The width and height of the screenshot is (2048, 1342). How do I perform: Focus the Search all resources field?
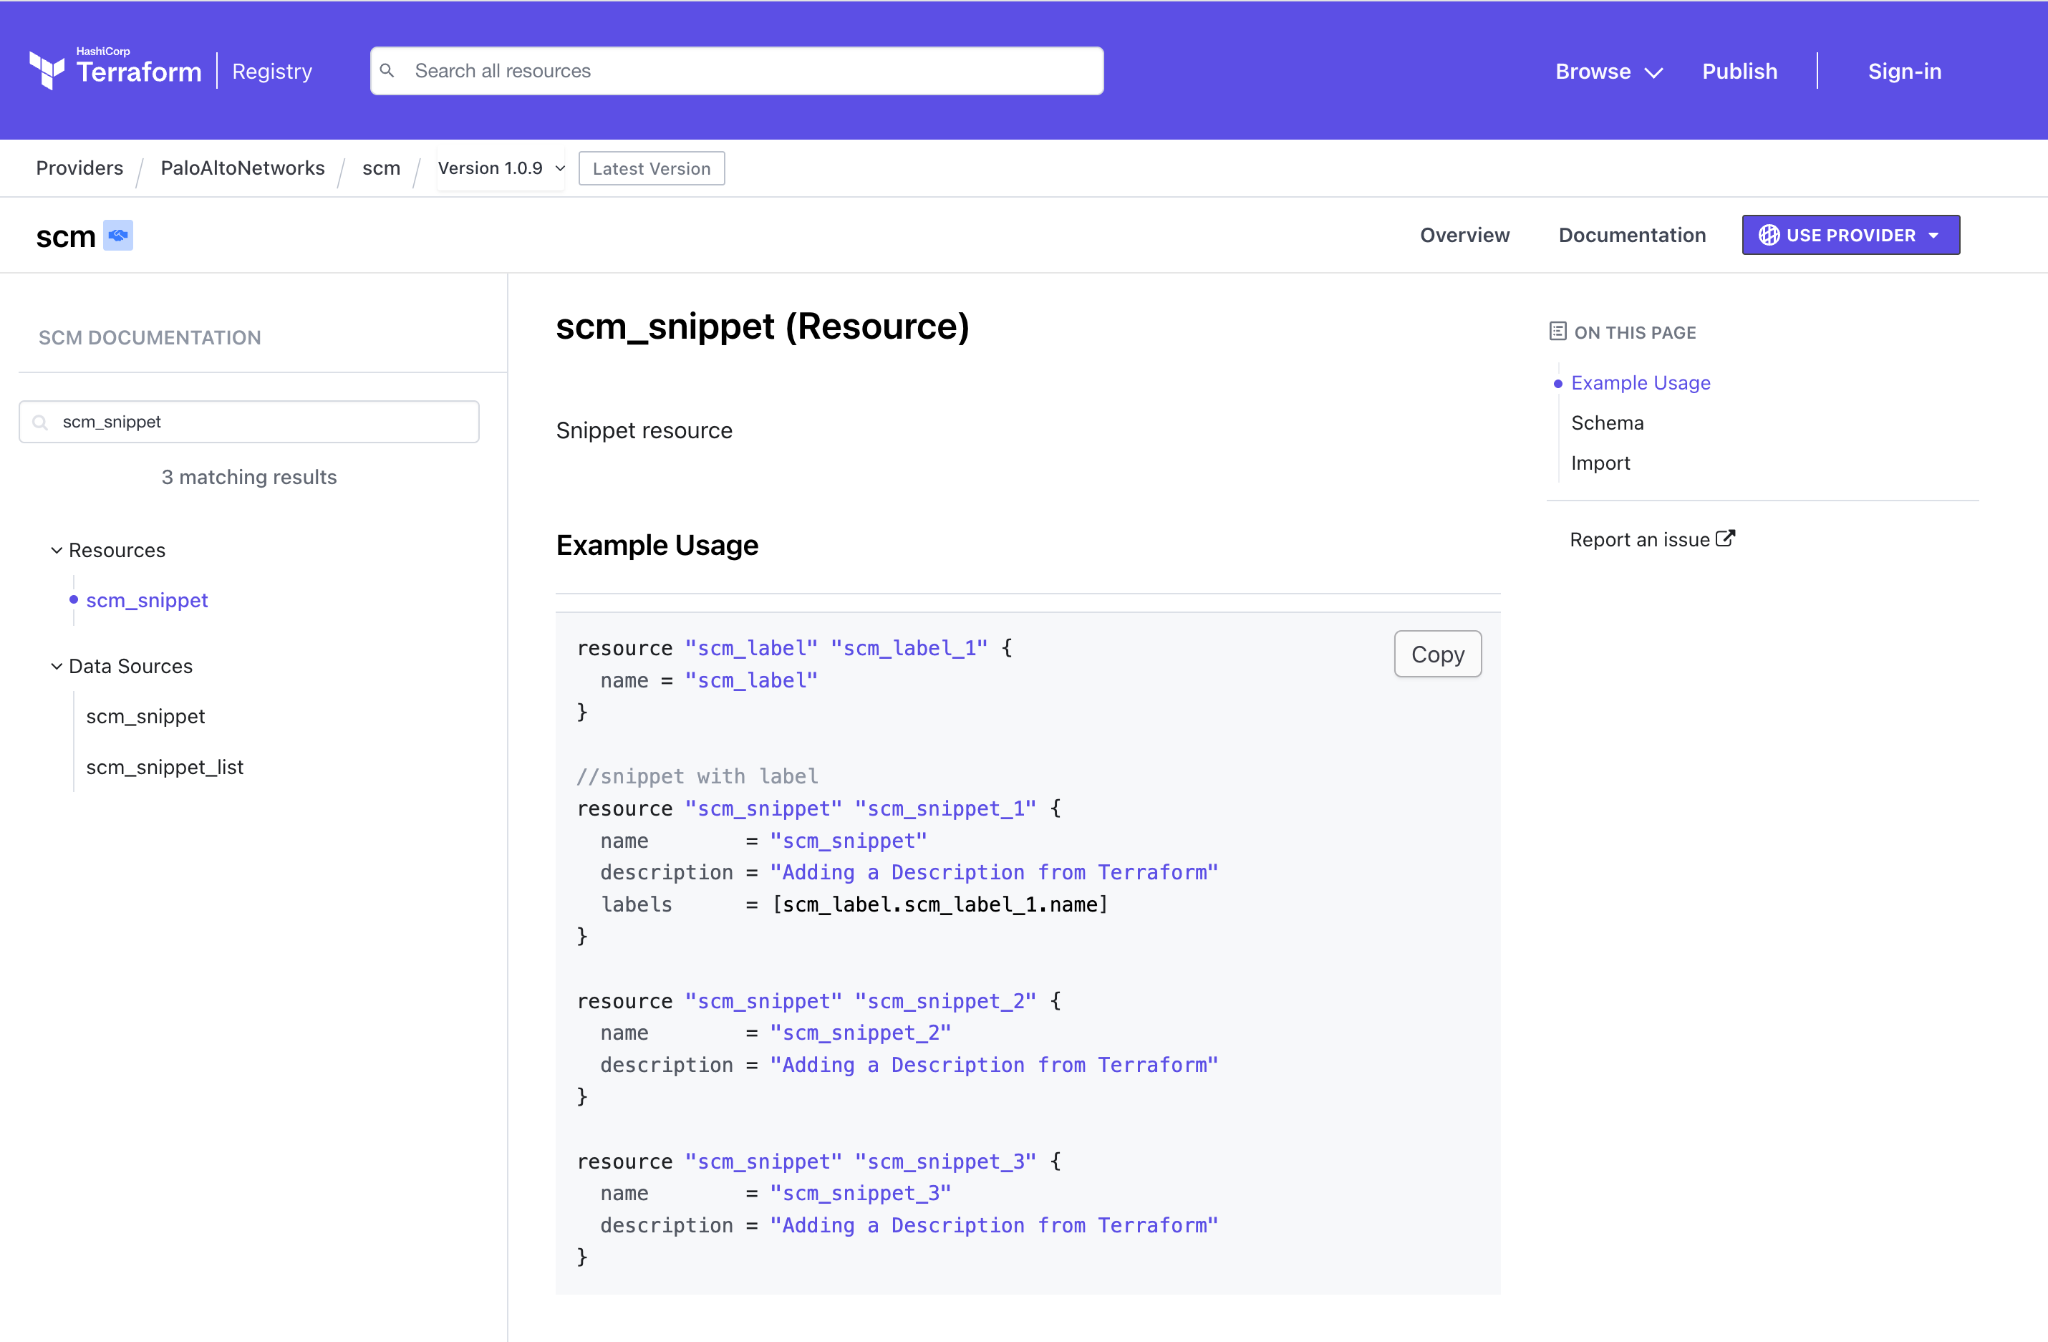point(737,71)
